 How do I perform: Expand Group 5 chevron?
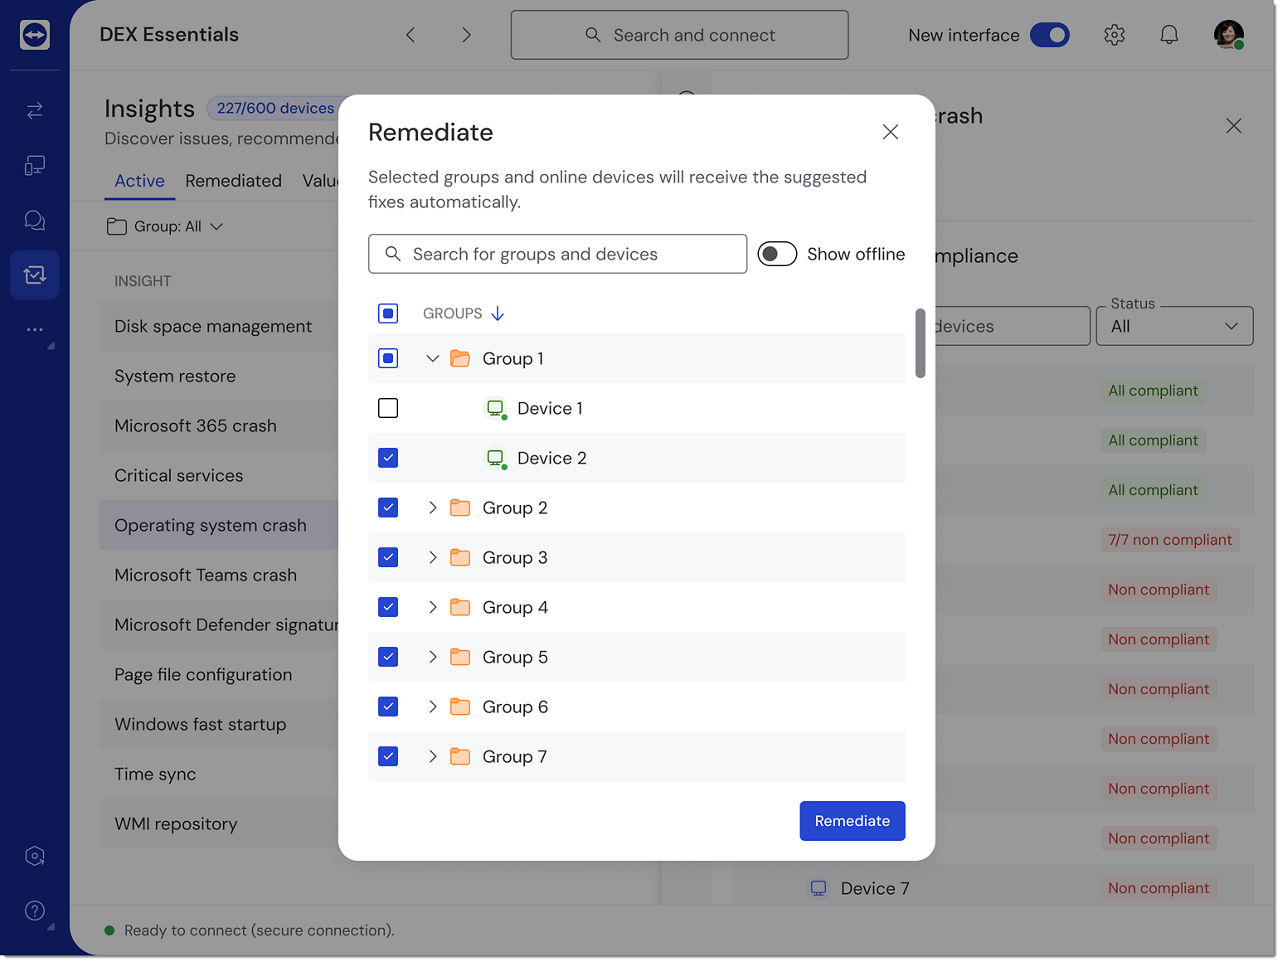click(x=432, y=657)
